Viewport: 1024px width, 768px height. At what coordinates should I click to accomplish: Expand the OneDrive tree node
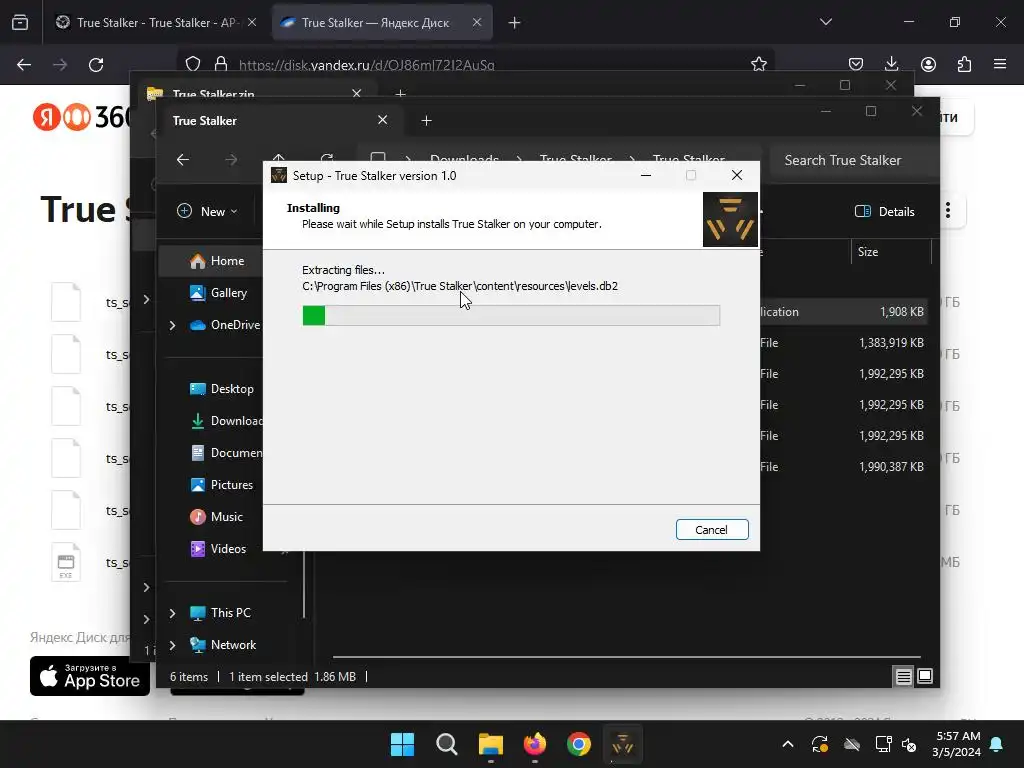pyautogui.click(x=172, y=325)
